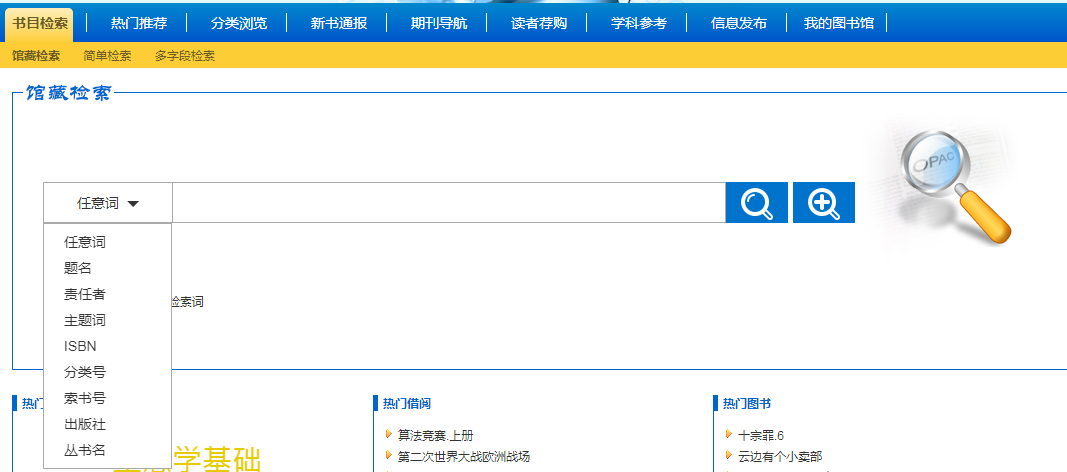Choose 责任者 from the dropdown list

84,294
